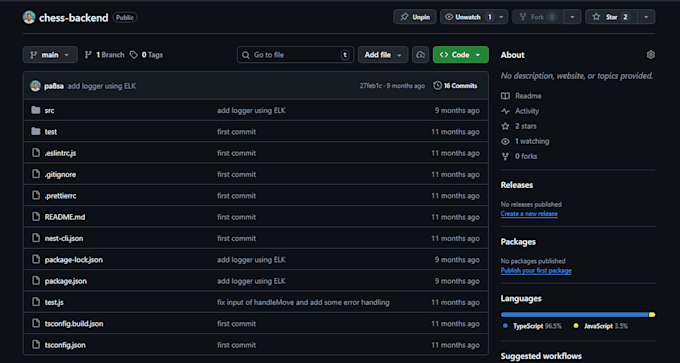The image size is (680, 363).
Task: Click the tsconfig.build.json file icon
Action: 36,324
